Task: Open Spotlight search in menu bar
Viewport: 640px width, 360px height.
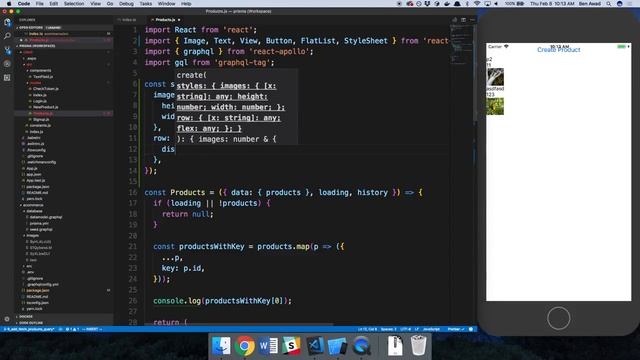Action: (609, 3)
